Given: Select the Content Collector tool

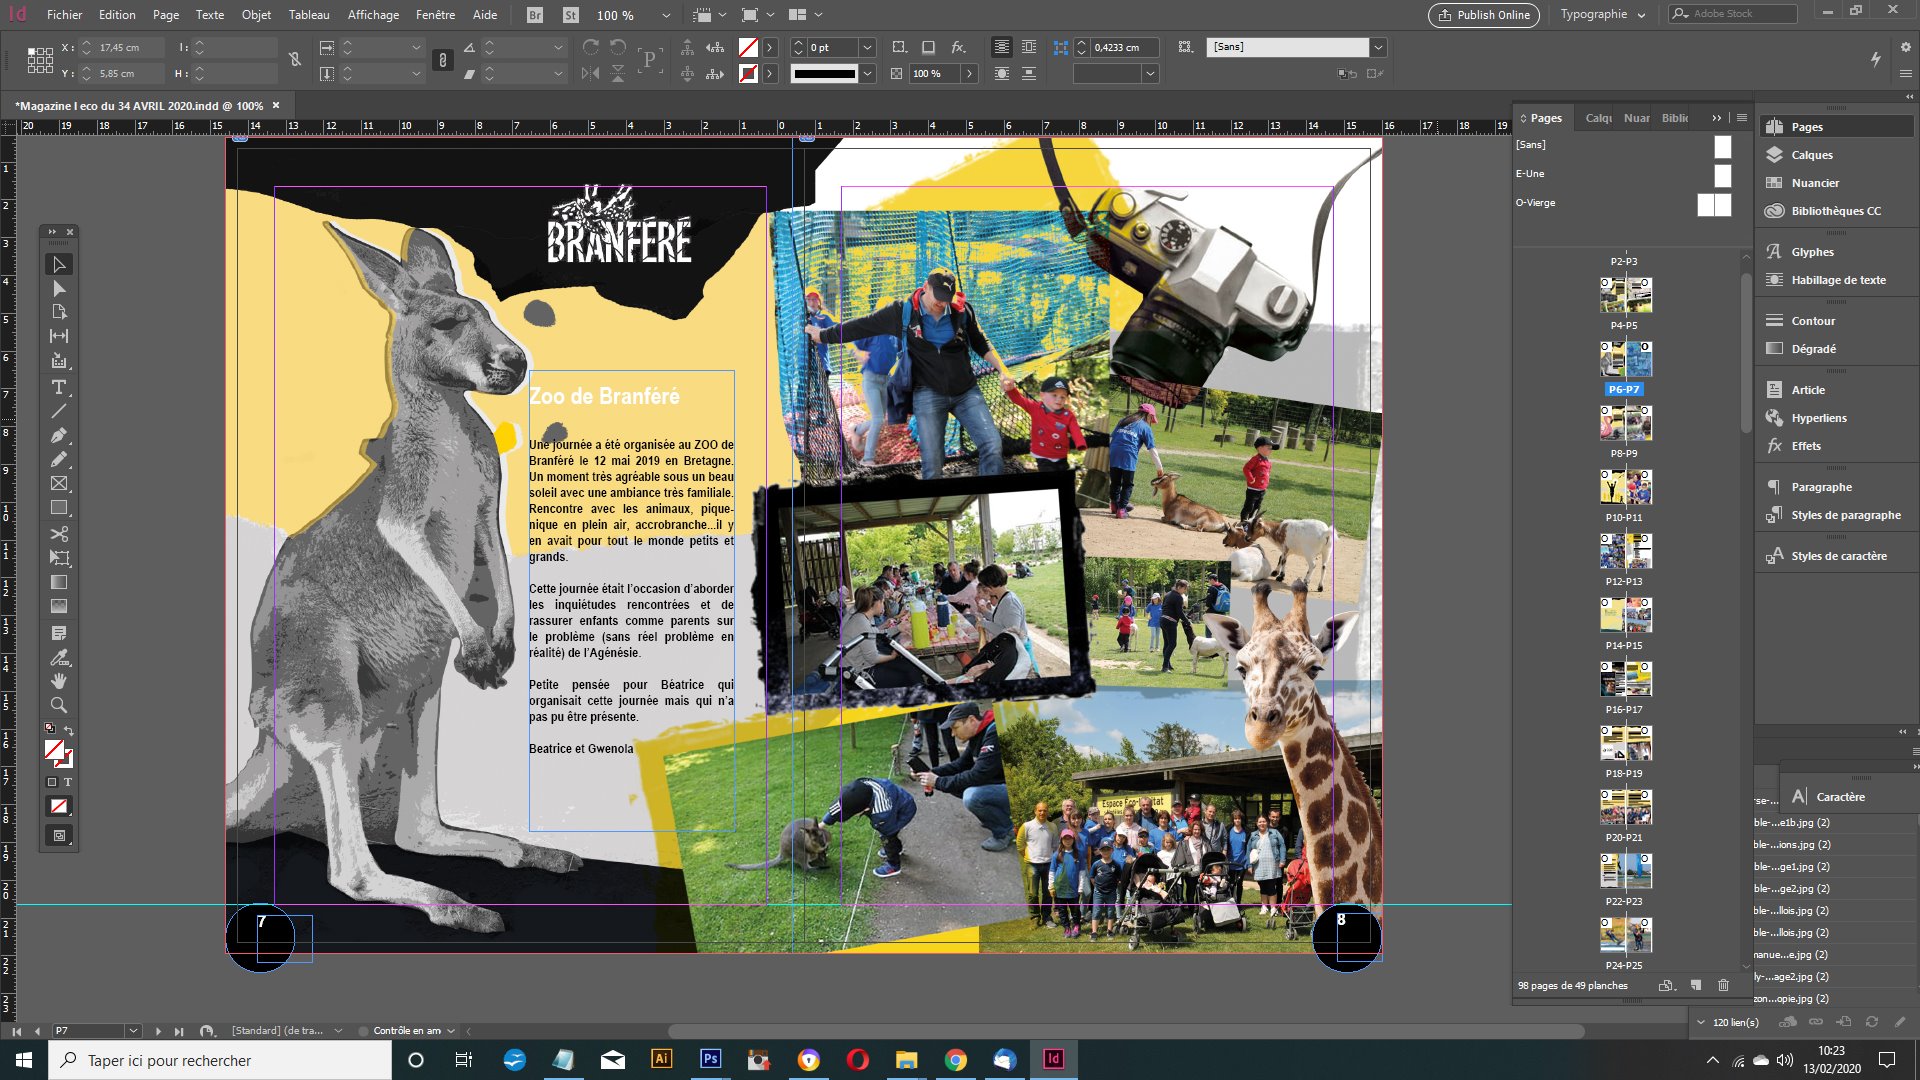Looking at the screenshot, I should coord(59,360).
